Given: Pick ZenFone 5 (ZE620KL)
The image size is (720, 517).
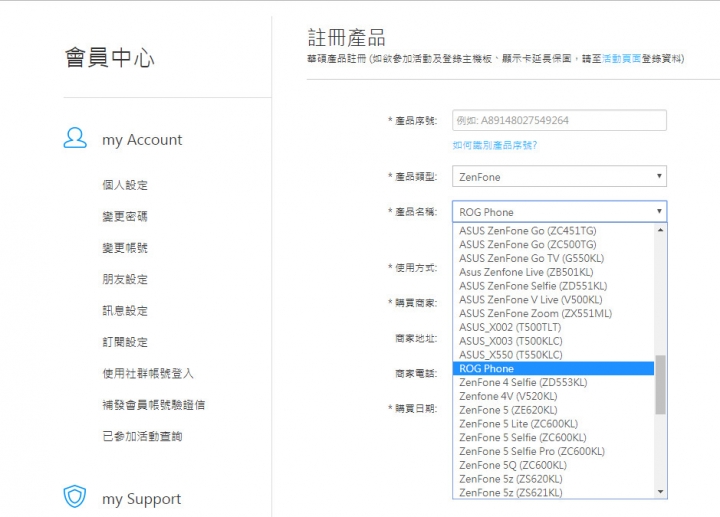Looking at the screenshot, I should [x=553, y=410].
